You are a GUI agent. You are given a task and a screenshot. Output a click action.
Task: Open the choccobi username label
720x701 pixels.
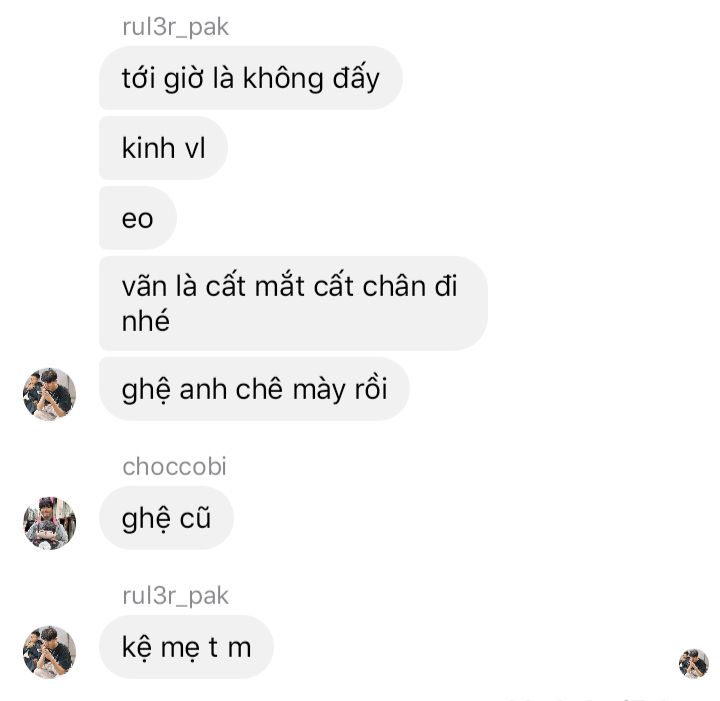[x=174, y=466]
